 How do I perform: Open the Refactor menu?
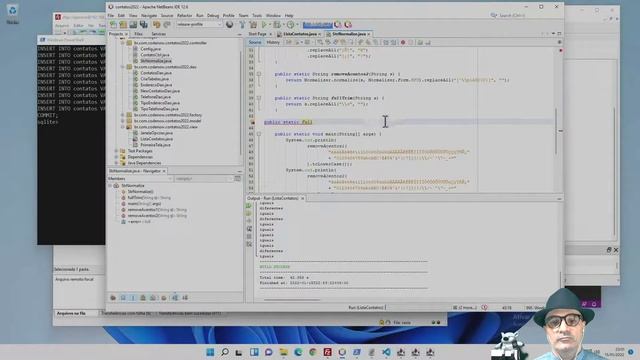[x=184, y=16]
